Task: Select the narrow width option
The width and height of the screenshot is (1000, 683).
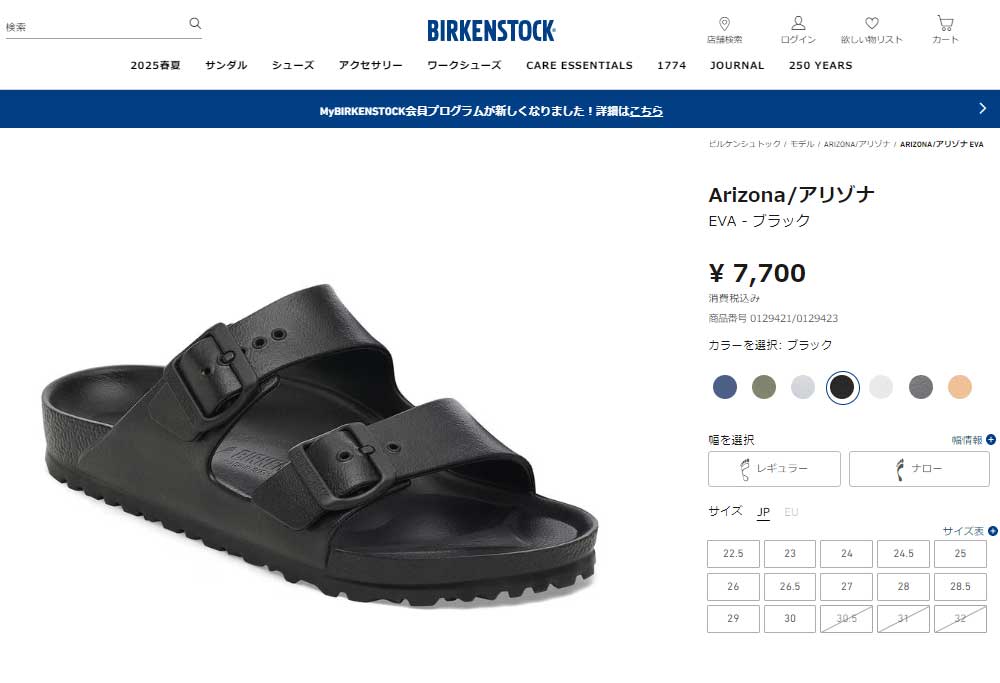Action: click(x=919, y=469)
